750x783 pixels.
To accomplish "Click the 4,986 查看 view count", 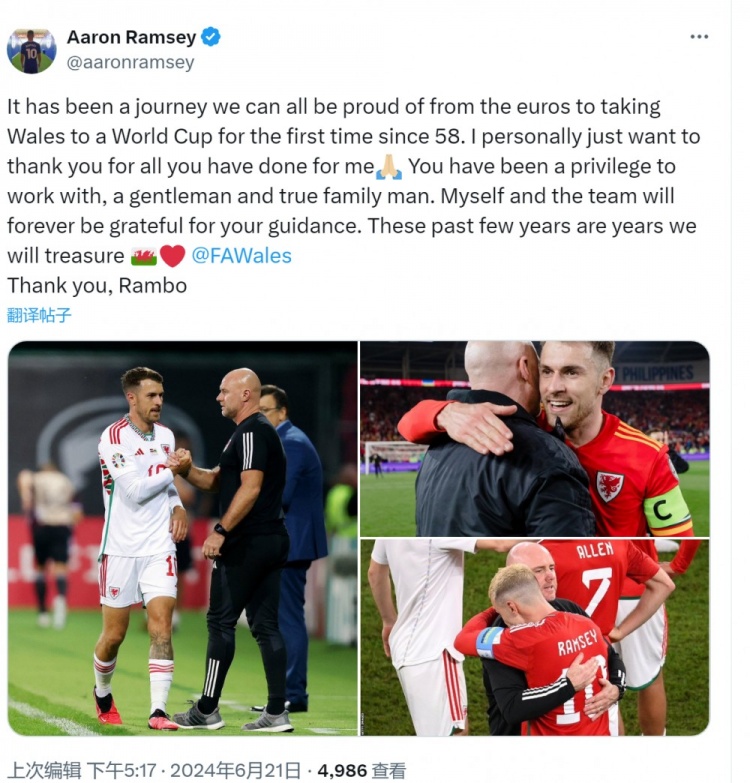I will tap(362, 771).
